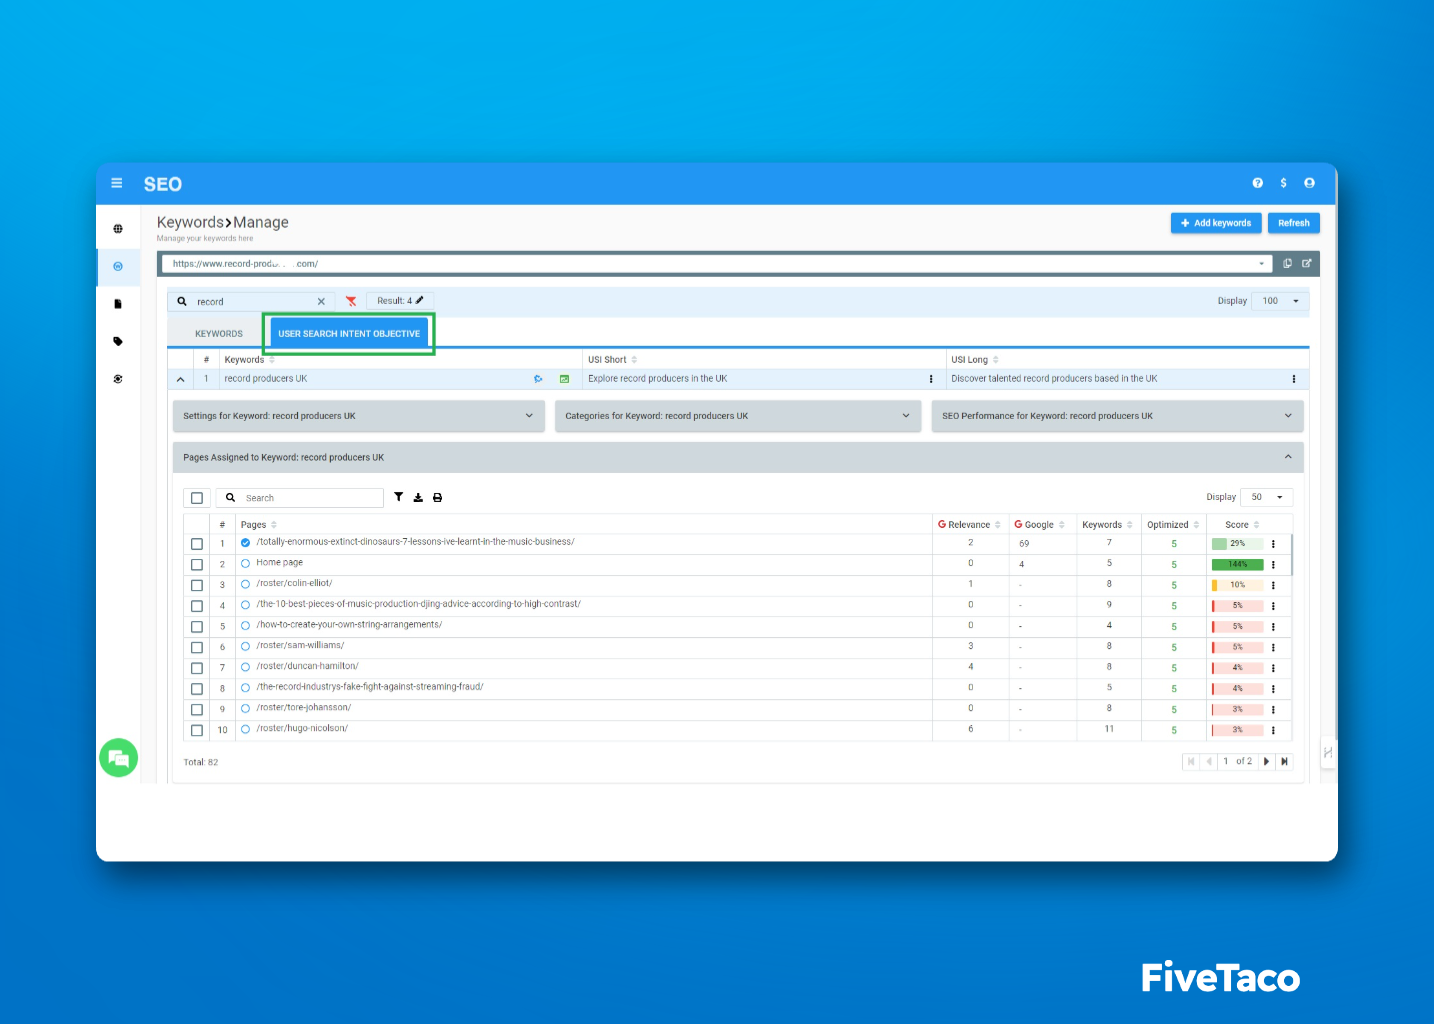The image size is (1434, 1024).
Task: Check the box for /roster/tore-johansson/ row
Action: 197,710
